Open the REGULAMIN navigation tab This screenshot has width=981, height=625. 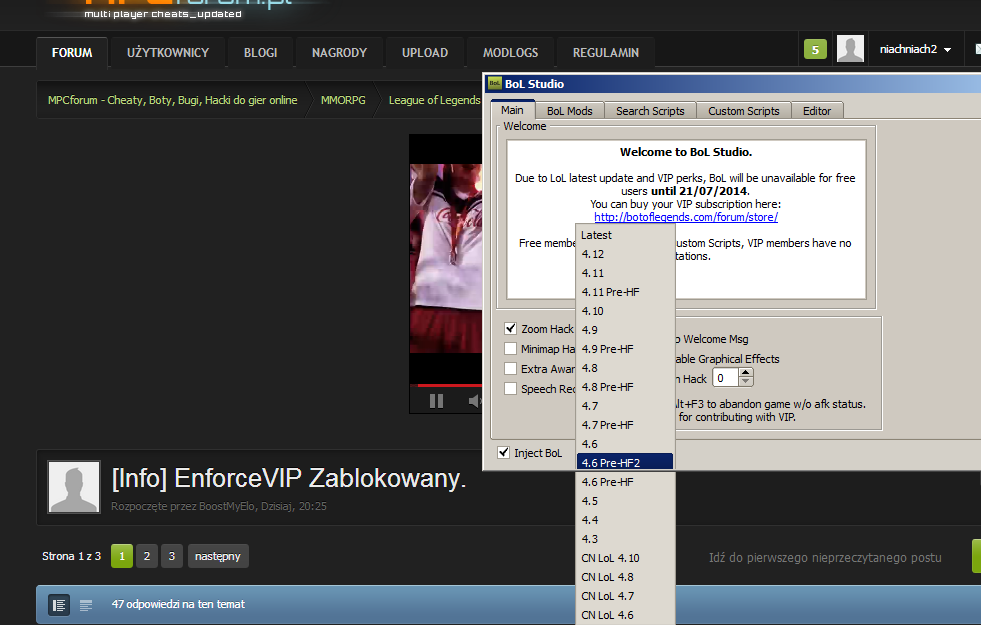[x=606, y=53]
